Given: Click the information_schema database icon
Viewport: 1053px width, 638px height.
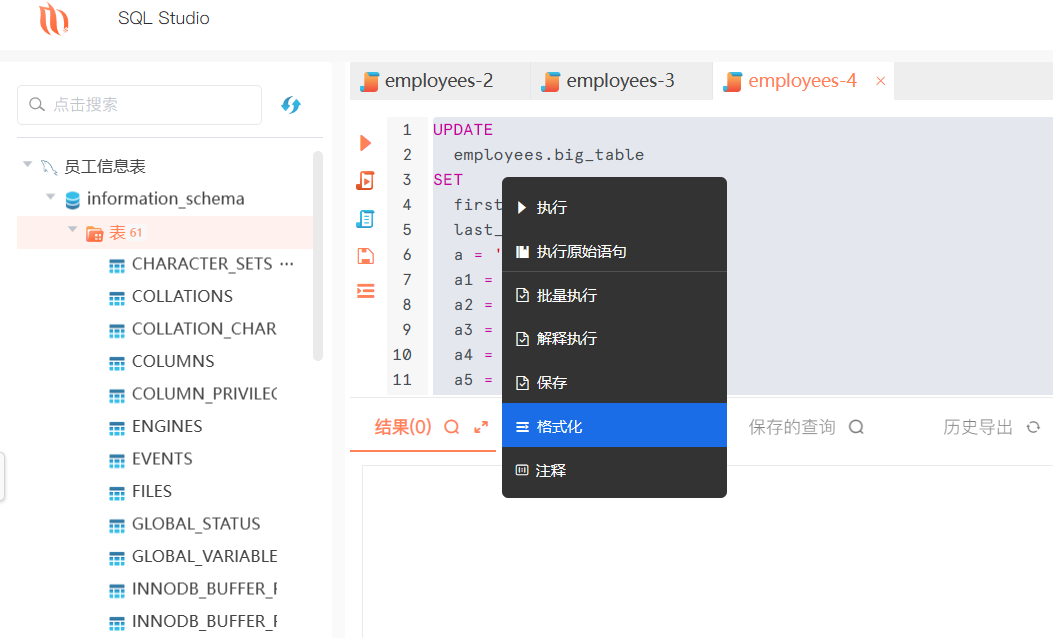Looking at the screenshot, I should [x=73, y=199].
